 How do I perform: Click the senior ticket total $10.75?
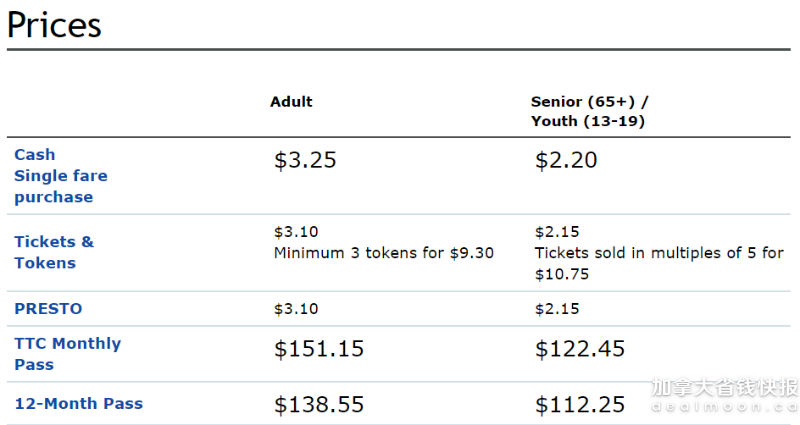(562, 274)
